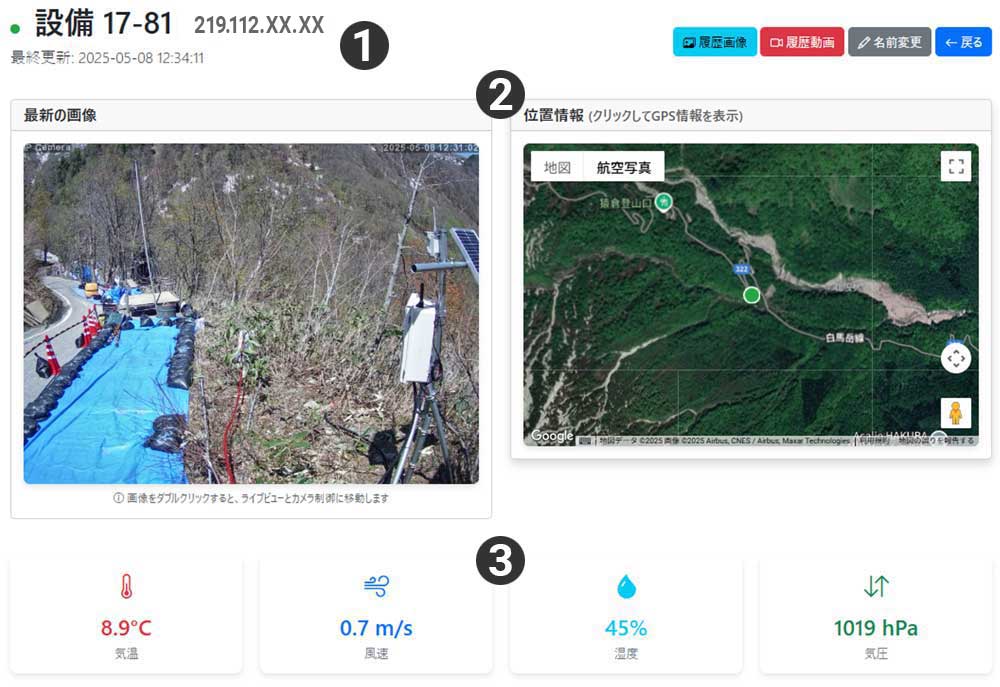Click the pressure arrows icon

pyautogui.click(x=876, y=586)
